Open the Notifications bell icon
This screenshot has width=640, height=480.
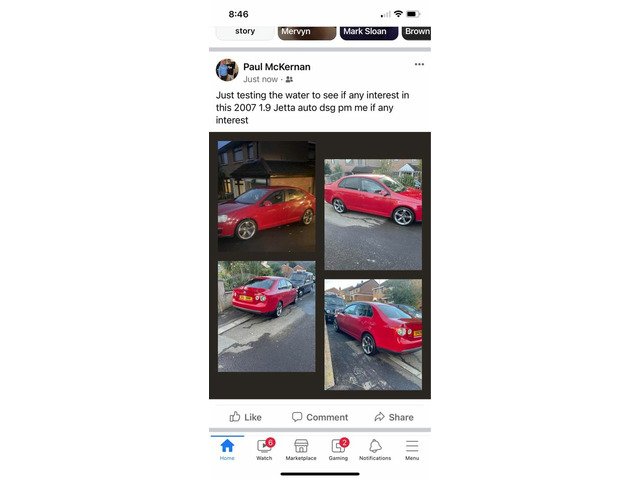click(375, 446)
